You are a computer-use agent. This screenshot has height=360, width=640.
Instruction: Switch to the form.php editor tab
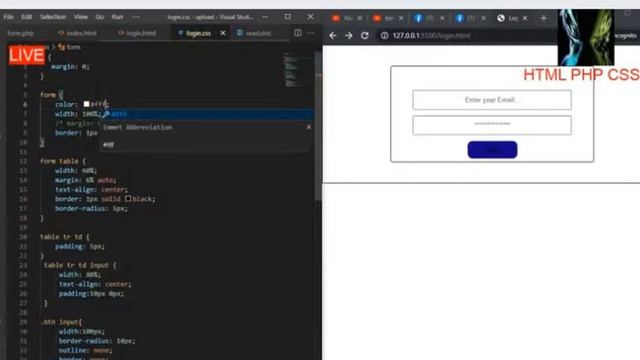[x=20, y=33]
